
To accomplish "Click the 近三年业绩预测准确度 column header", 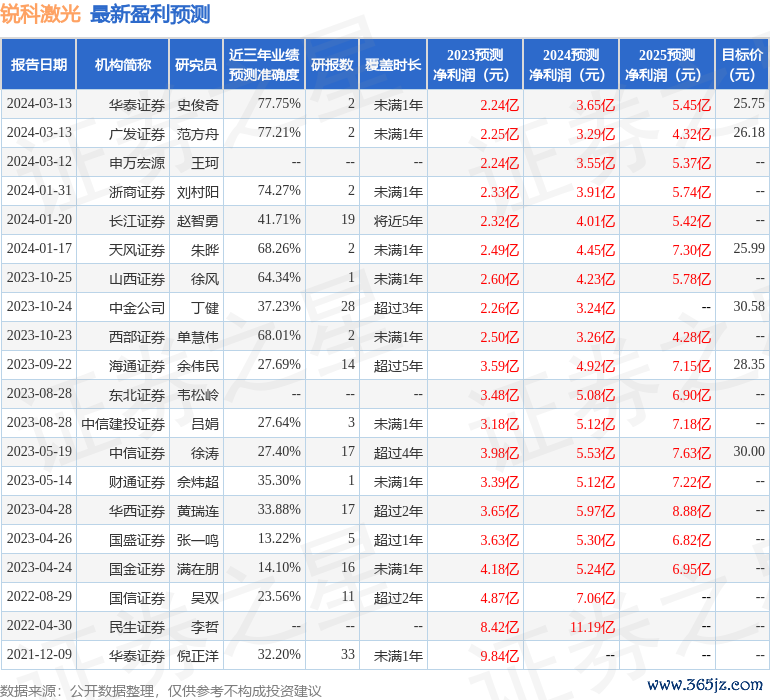I will pos(264,65).
